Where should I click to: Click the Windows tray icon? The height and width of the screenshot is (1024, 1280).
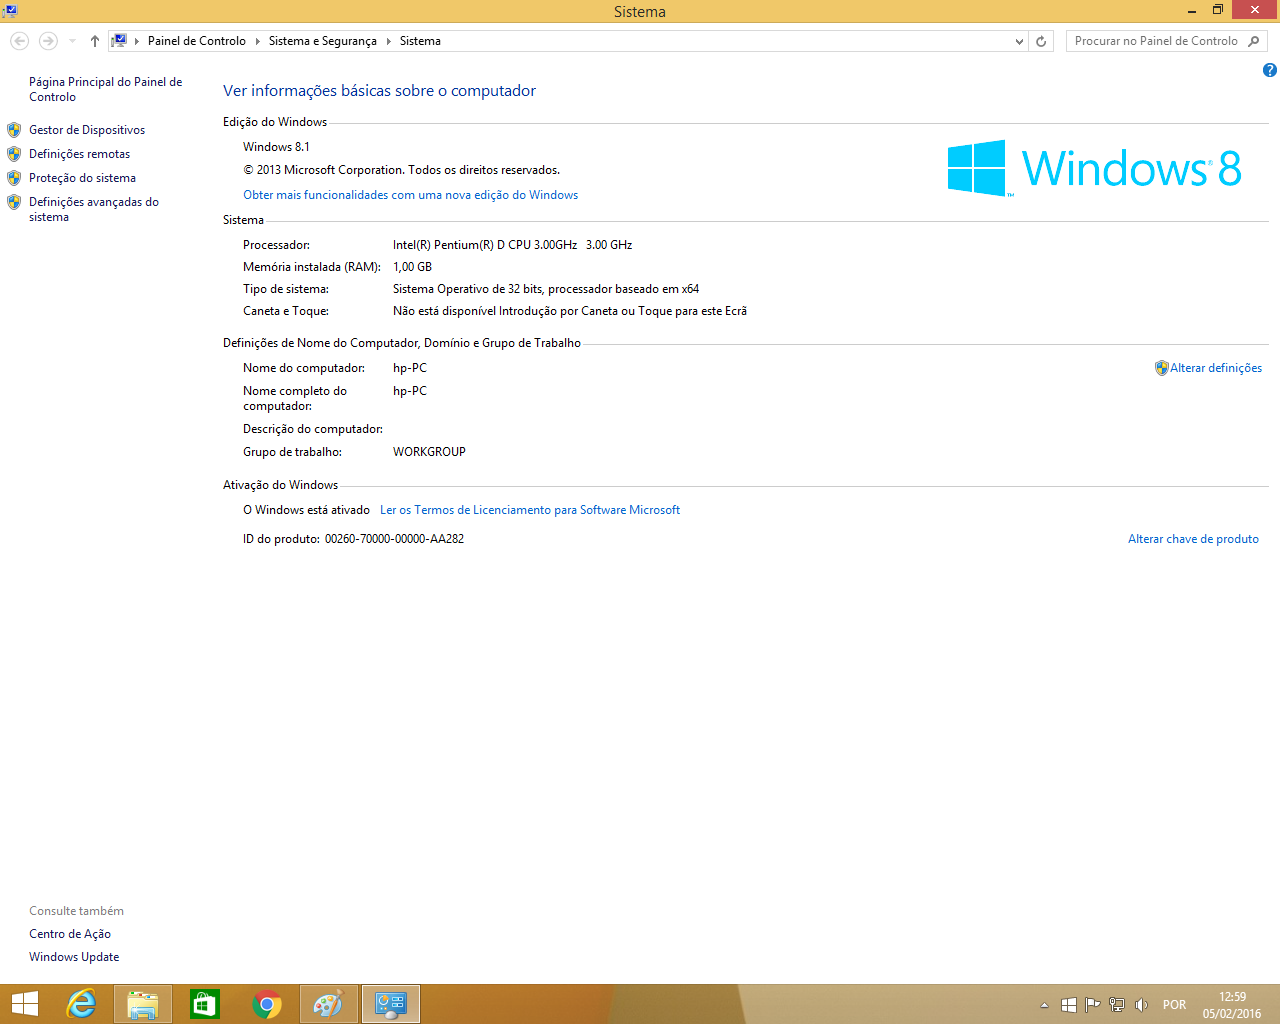tap(1068, 1005)
